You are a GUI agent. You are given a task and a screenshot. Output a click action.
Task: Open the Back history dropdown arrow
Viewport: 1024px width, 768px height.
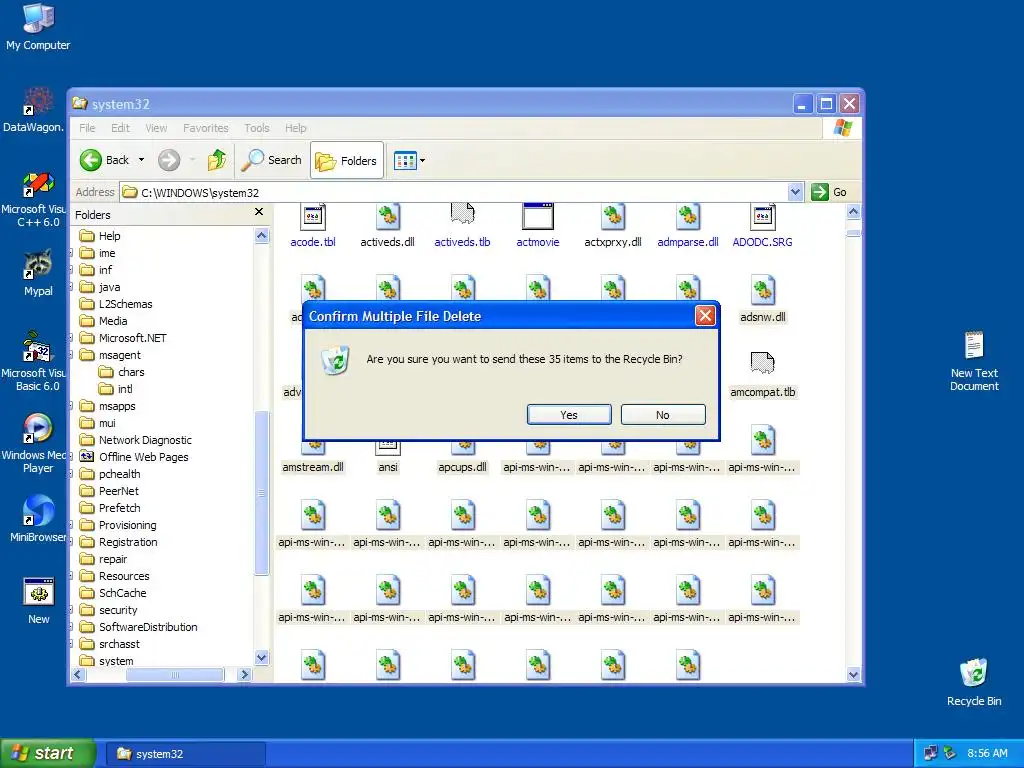pyautogui.click(x=141, y=160)
